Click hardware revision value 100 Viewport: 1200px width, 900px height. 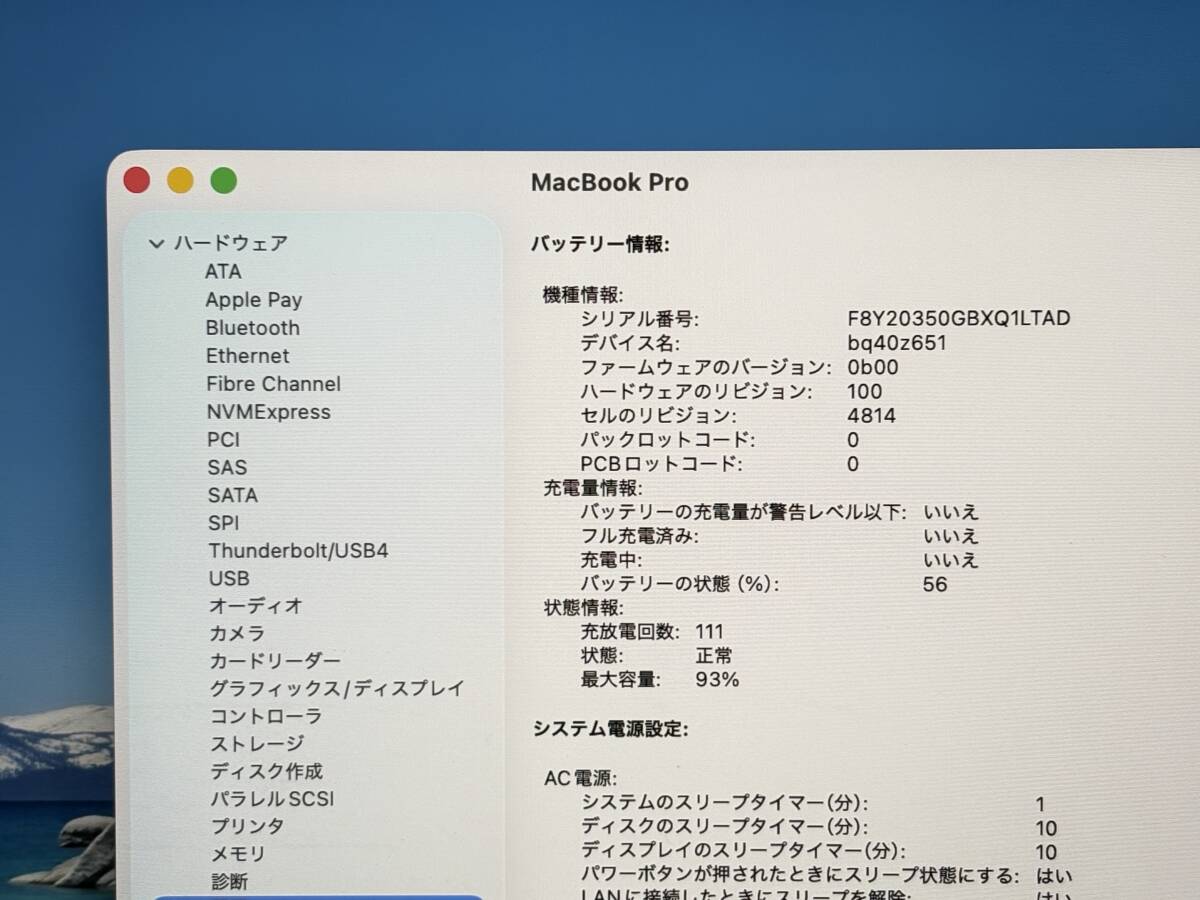tap(865, 392)
